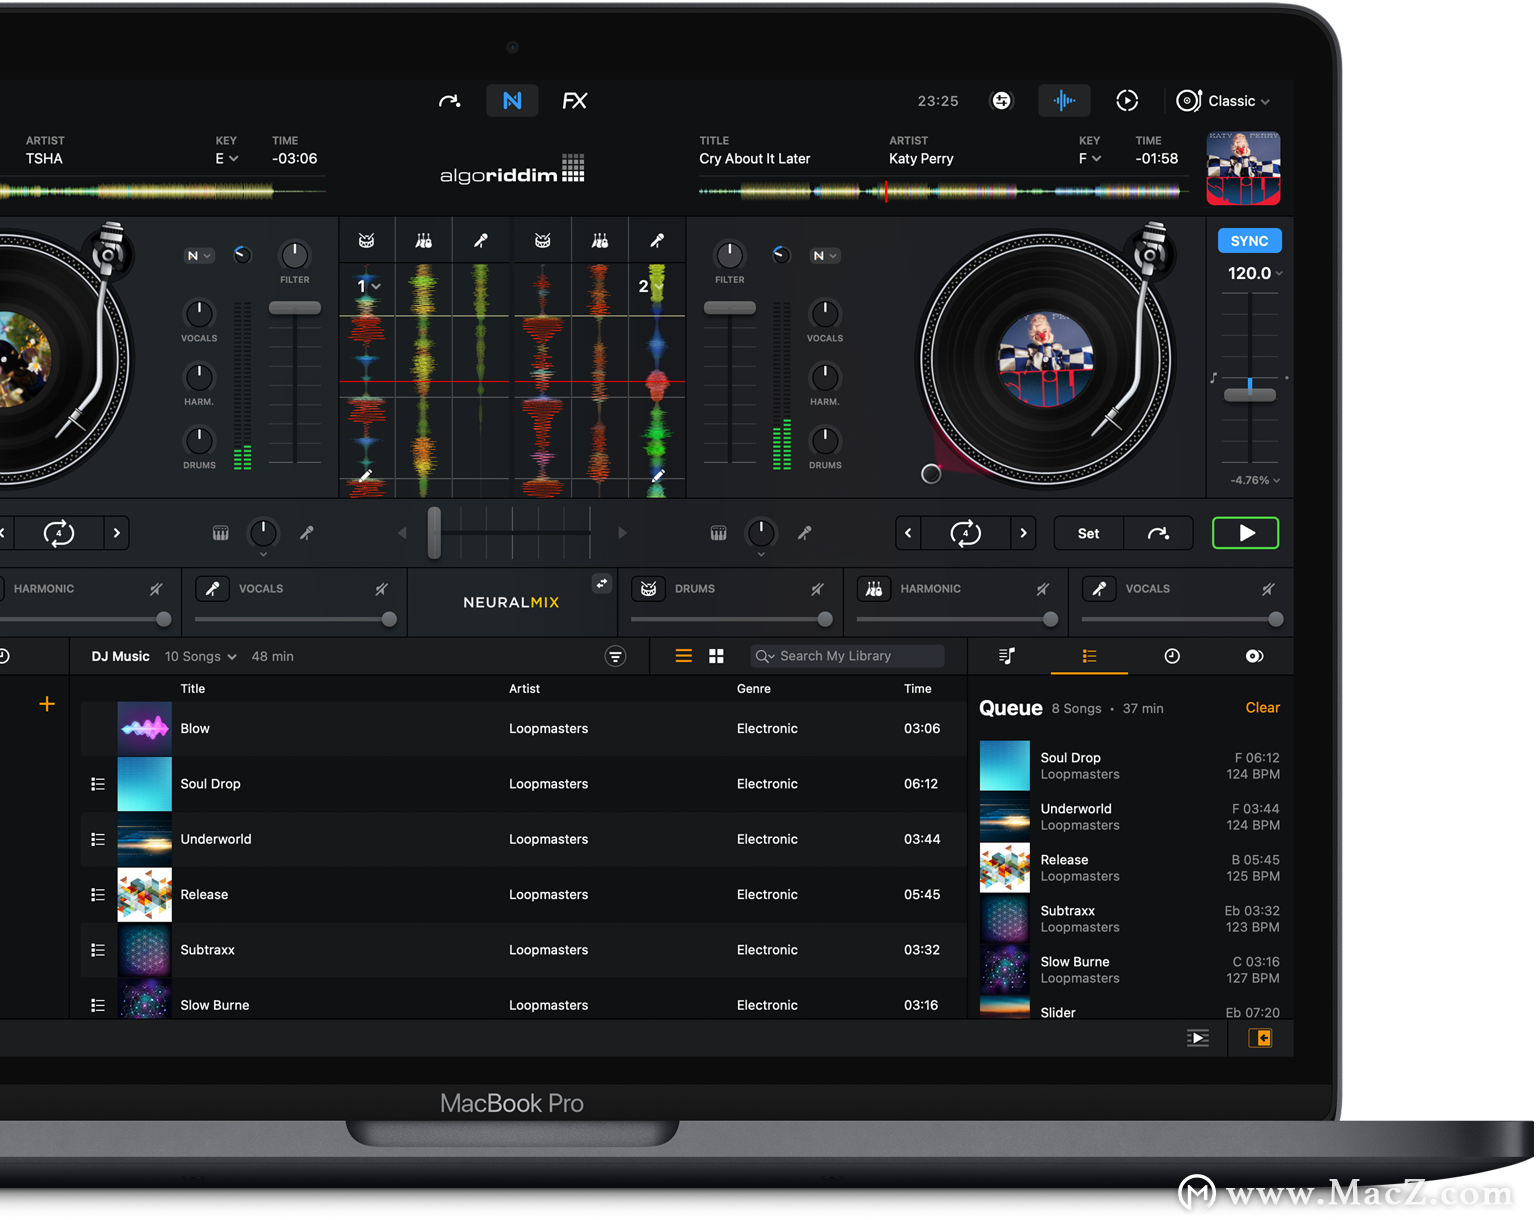Click microphone icon right of crossfader

805,533
